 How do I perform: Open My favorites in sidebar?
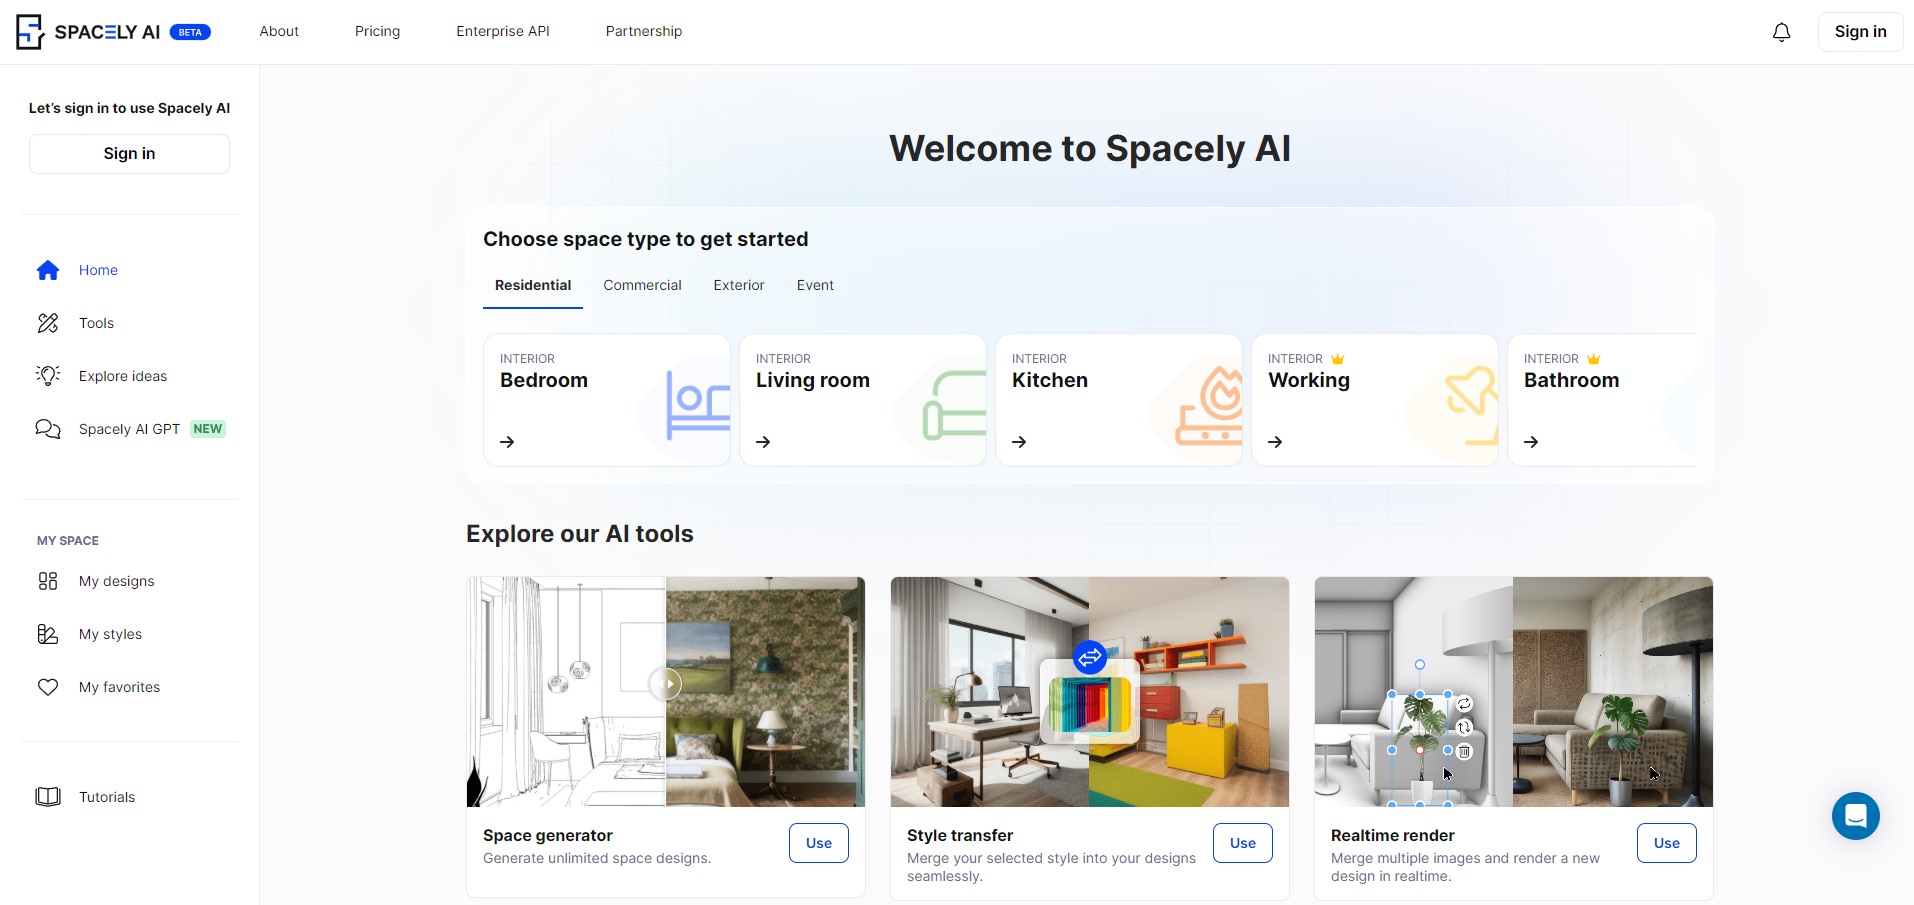click(x=119, y=687)
